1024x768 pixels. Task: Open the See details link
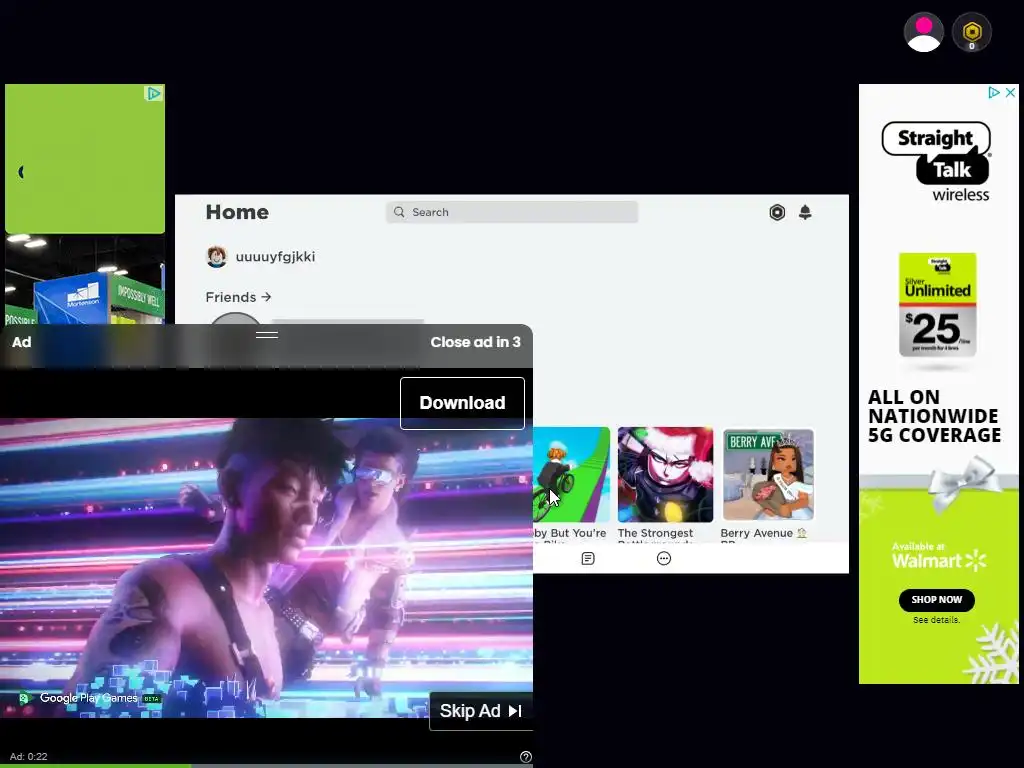pos(936,620)
